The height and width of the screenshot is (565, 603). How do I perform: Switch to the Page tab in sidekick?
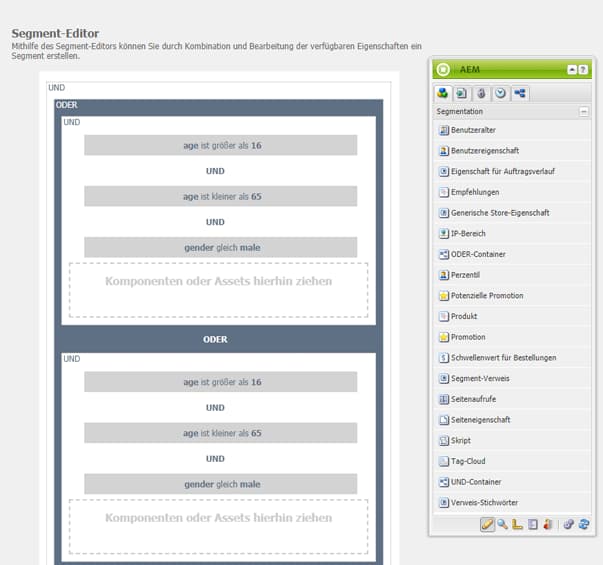461,93
